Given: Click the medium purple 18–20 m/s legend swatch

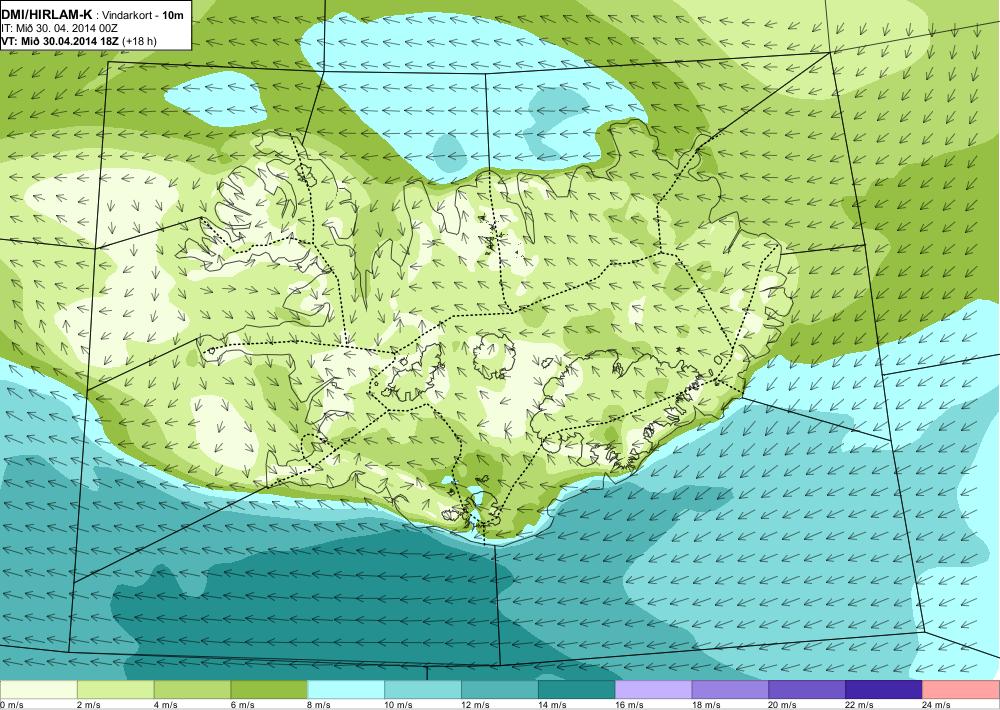Looking at the screenshot, I should (x=730, y=690).
